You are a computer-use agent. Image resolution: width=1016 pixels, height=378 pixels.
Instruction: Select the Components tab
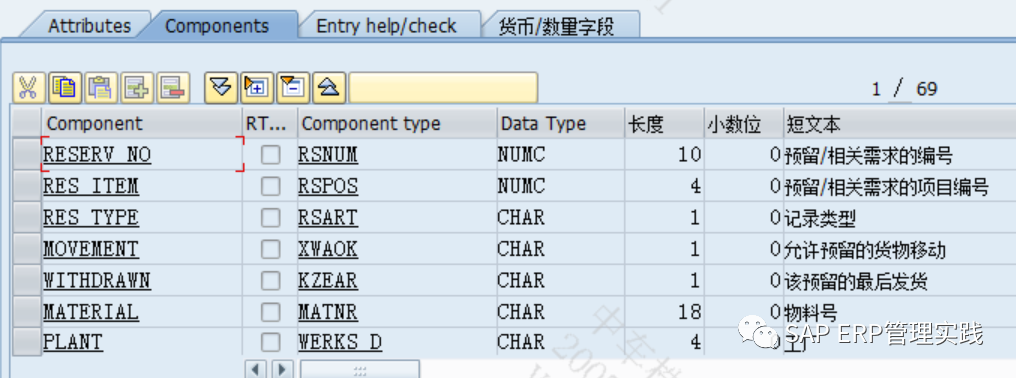[217, 26]
